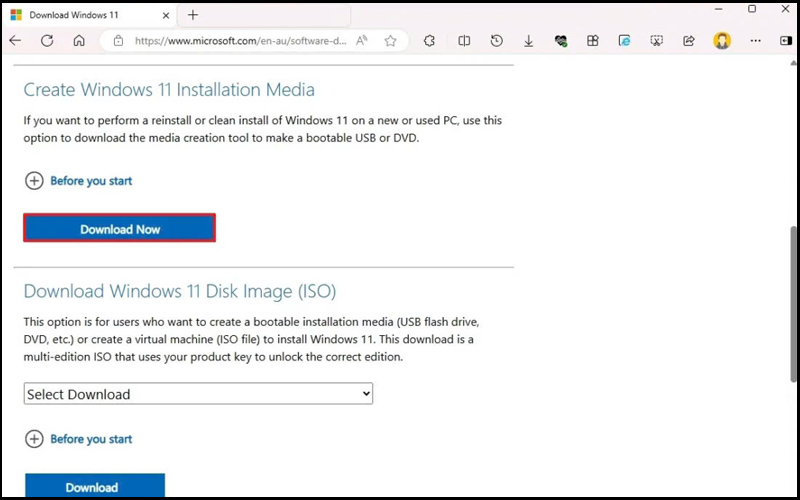
Task: Maximize the browser window
Action: pyautogui.click(x=752, y=9)
